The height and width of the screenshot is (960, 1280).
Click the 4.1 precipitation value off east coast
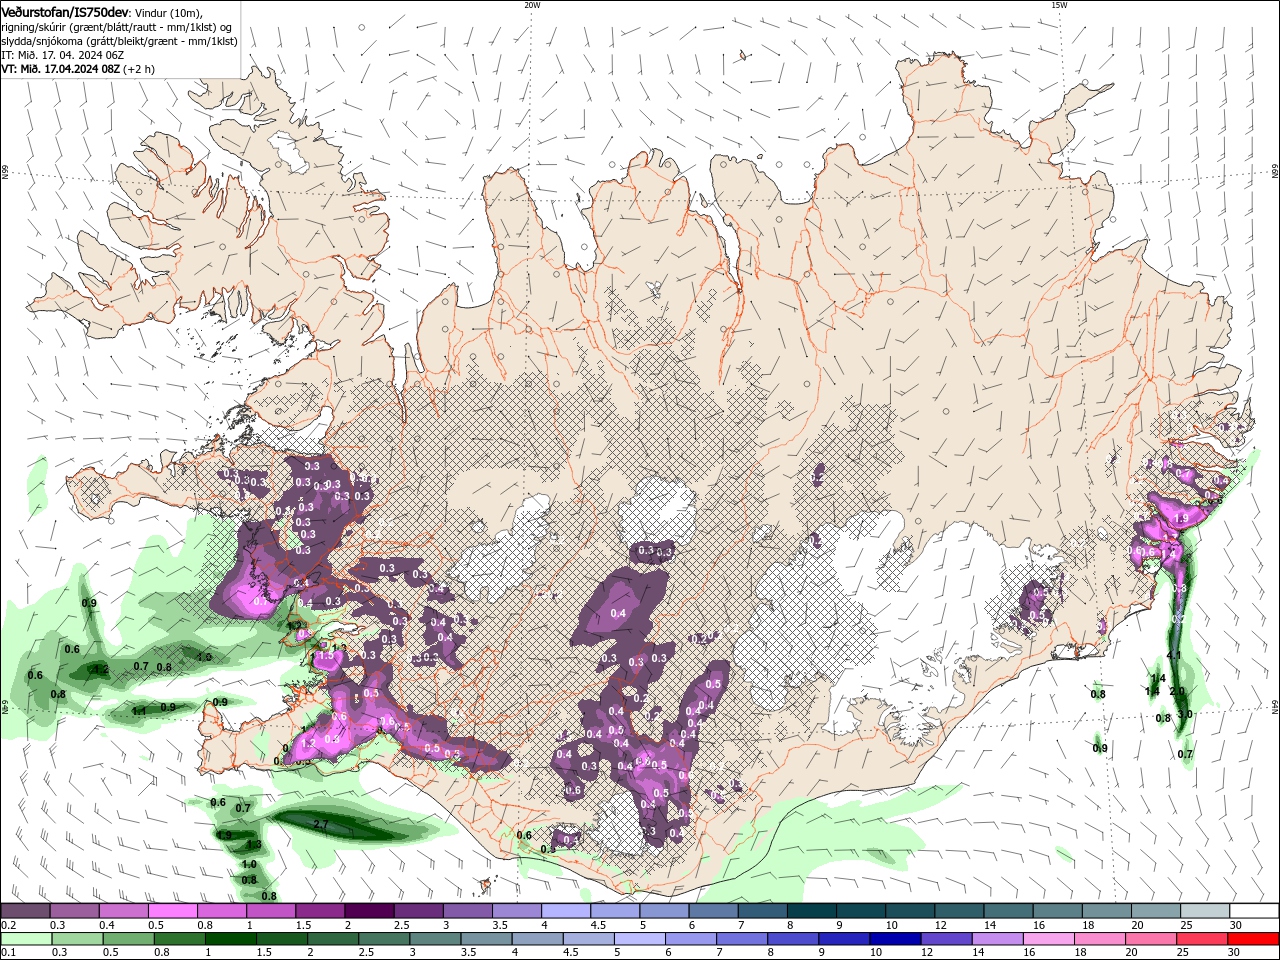(x=1174, y=655)
